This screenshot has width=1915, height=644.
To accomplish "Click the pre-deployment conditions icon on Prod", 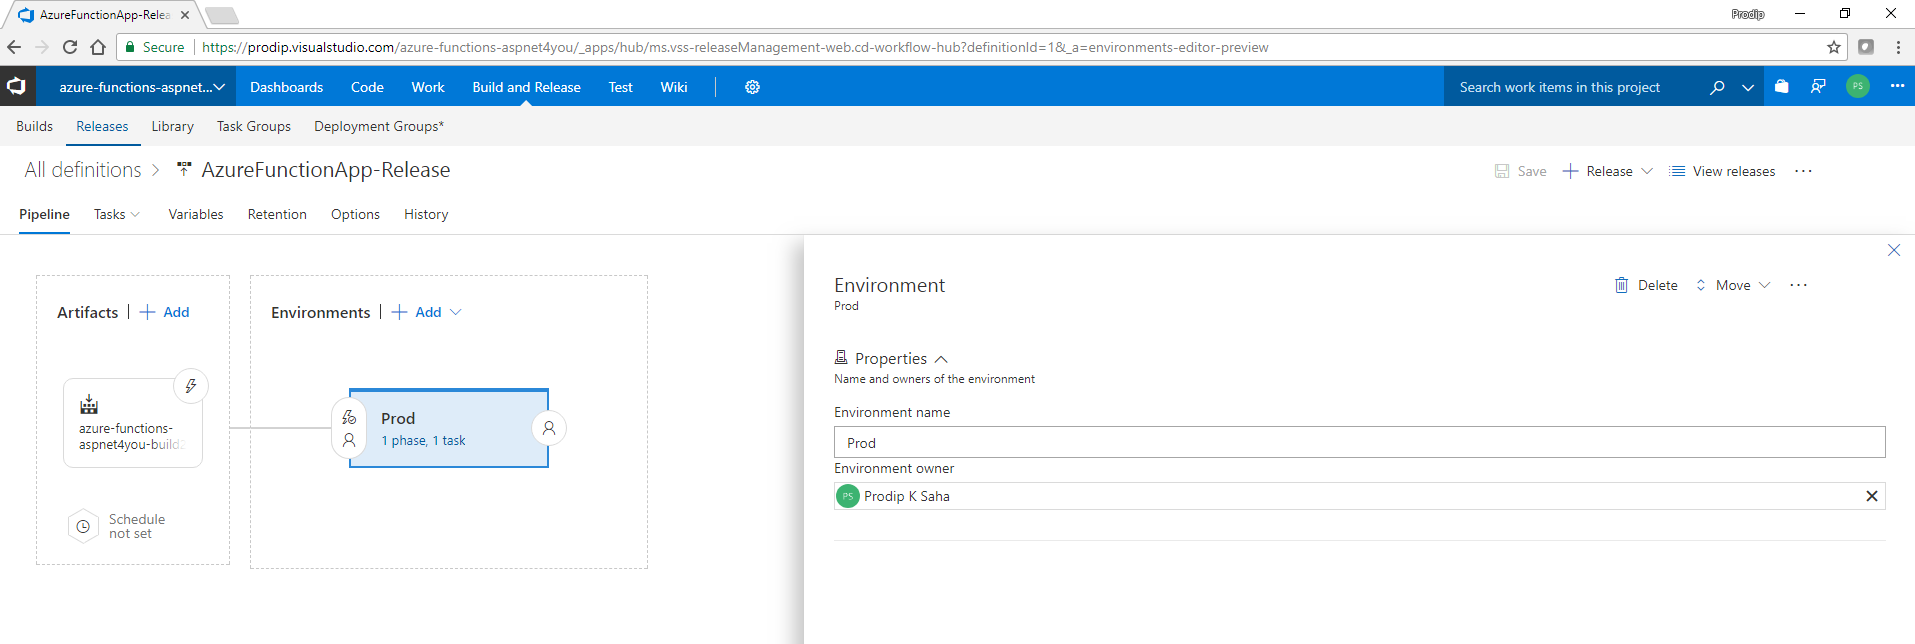I will 349,428.
